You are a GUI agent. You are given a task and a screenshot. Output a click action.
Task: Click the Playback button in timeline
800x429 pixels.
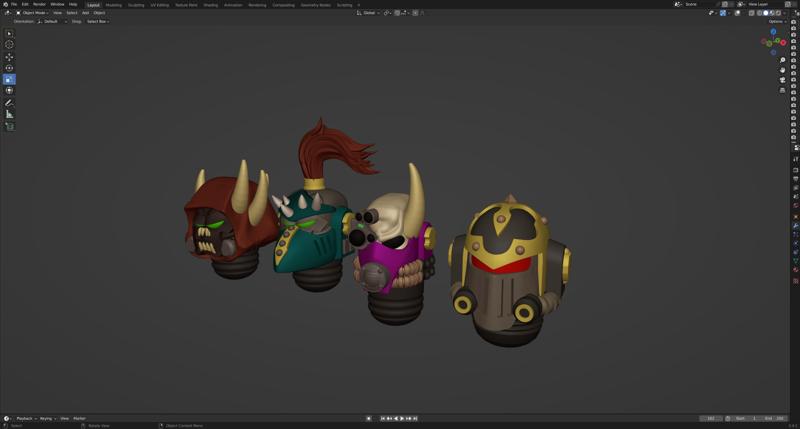tap(25, 418)
